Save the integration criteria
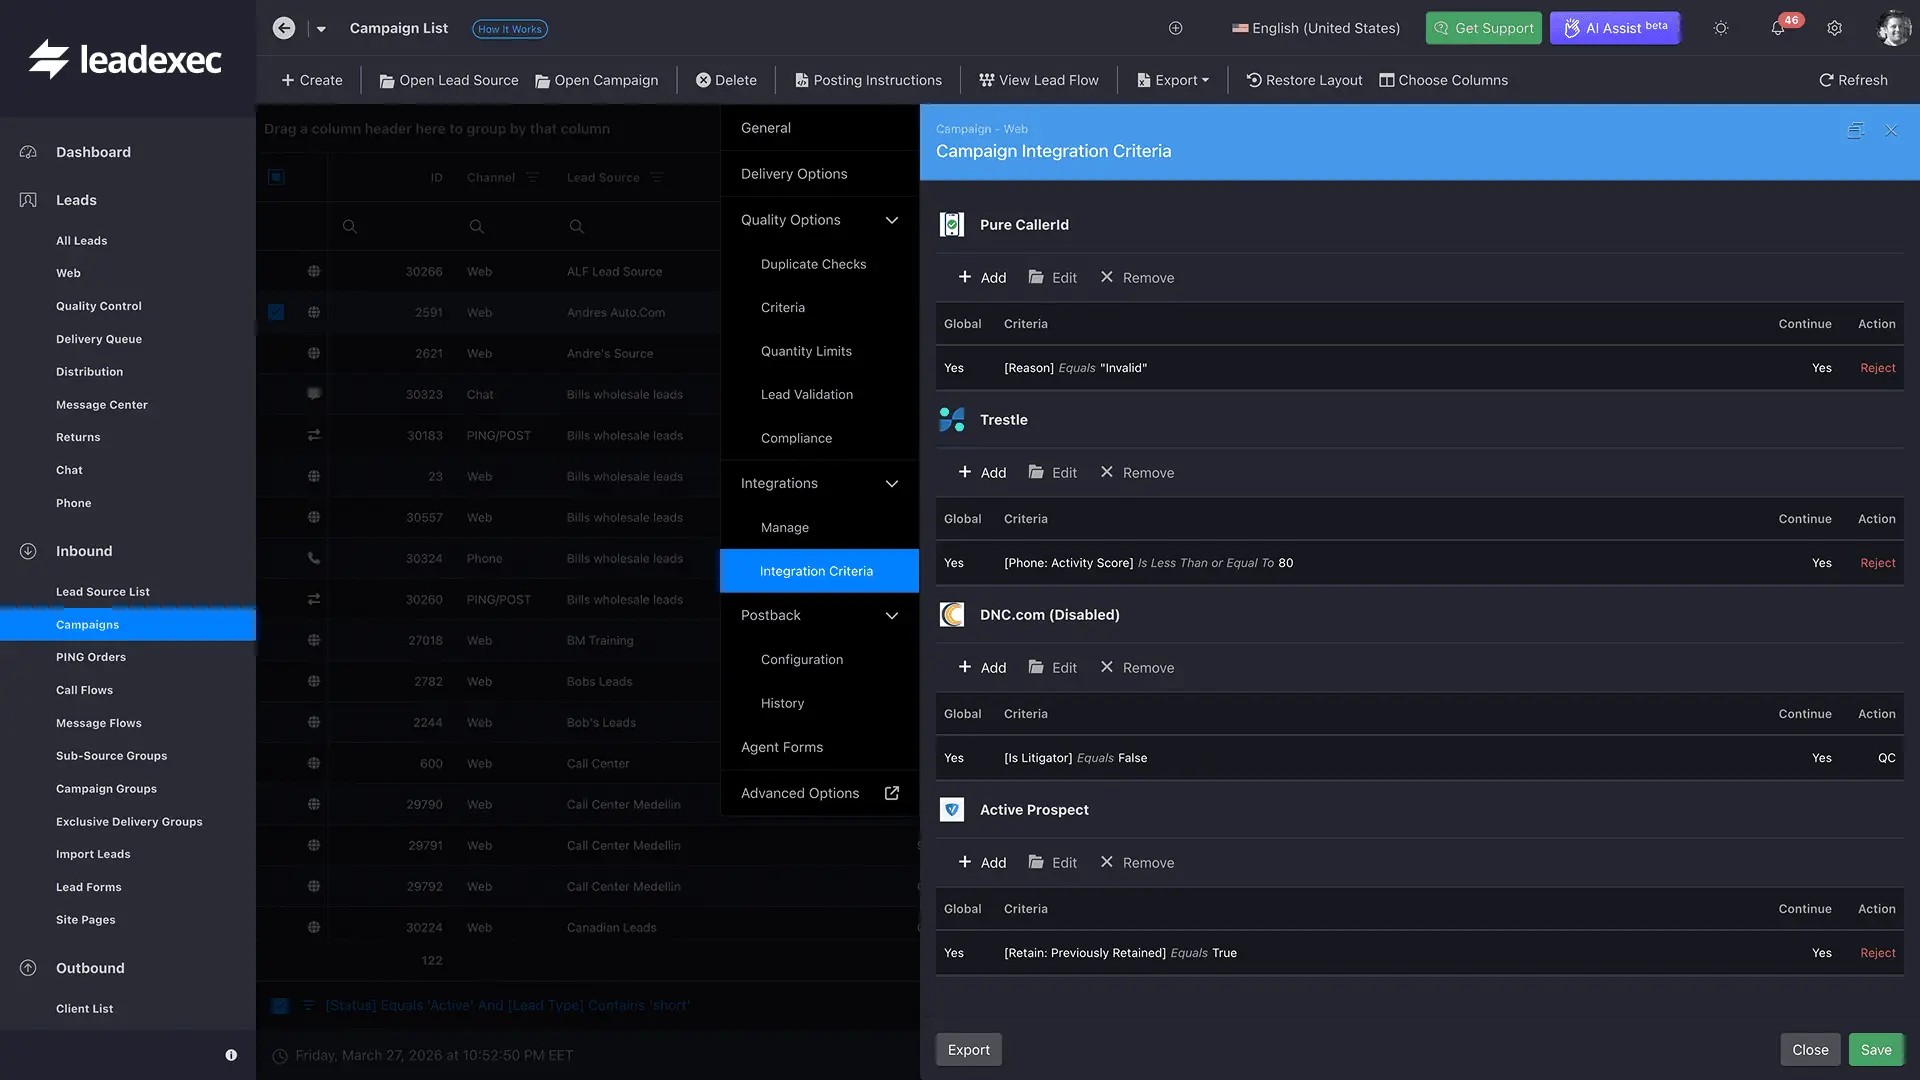Screen dimensions: 1920x1080 coord(1876,1050)
